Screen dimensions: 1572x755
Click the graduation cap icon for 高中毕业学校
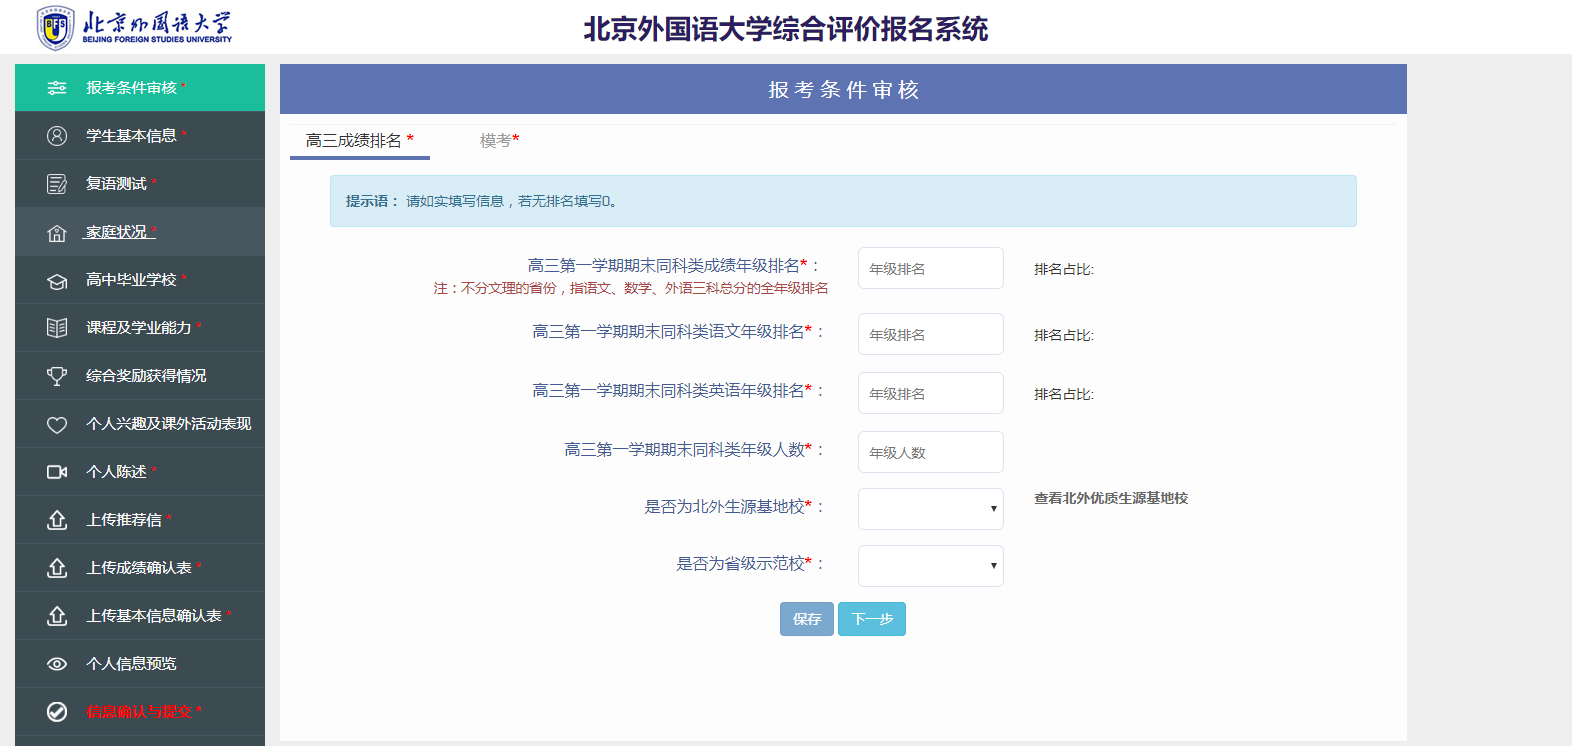click(x=57, y=281)
